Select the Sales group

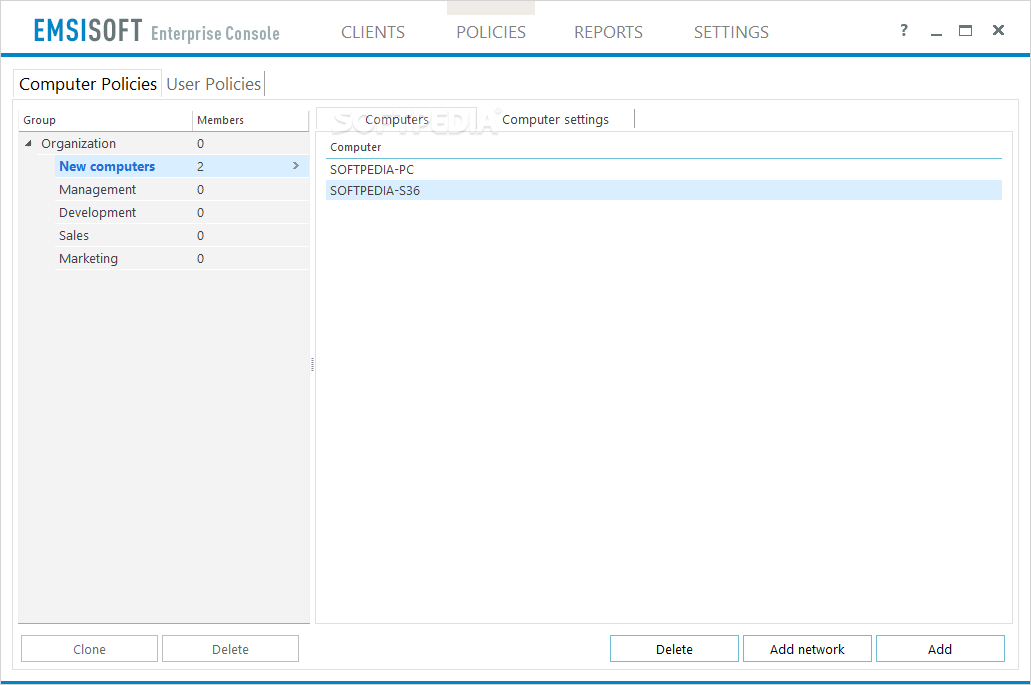[74, 235]
